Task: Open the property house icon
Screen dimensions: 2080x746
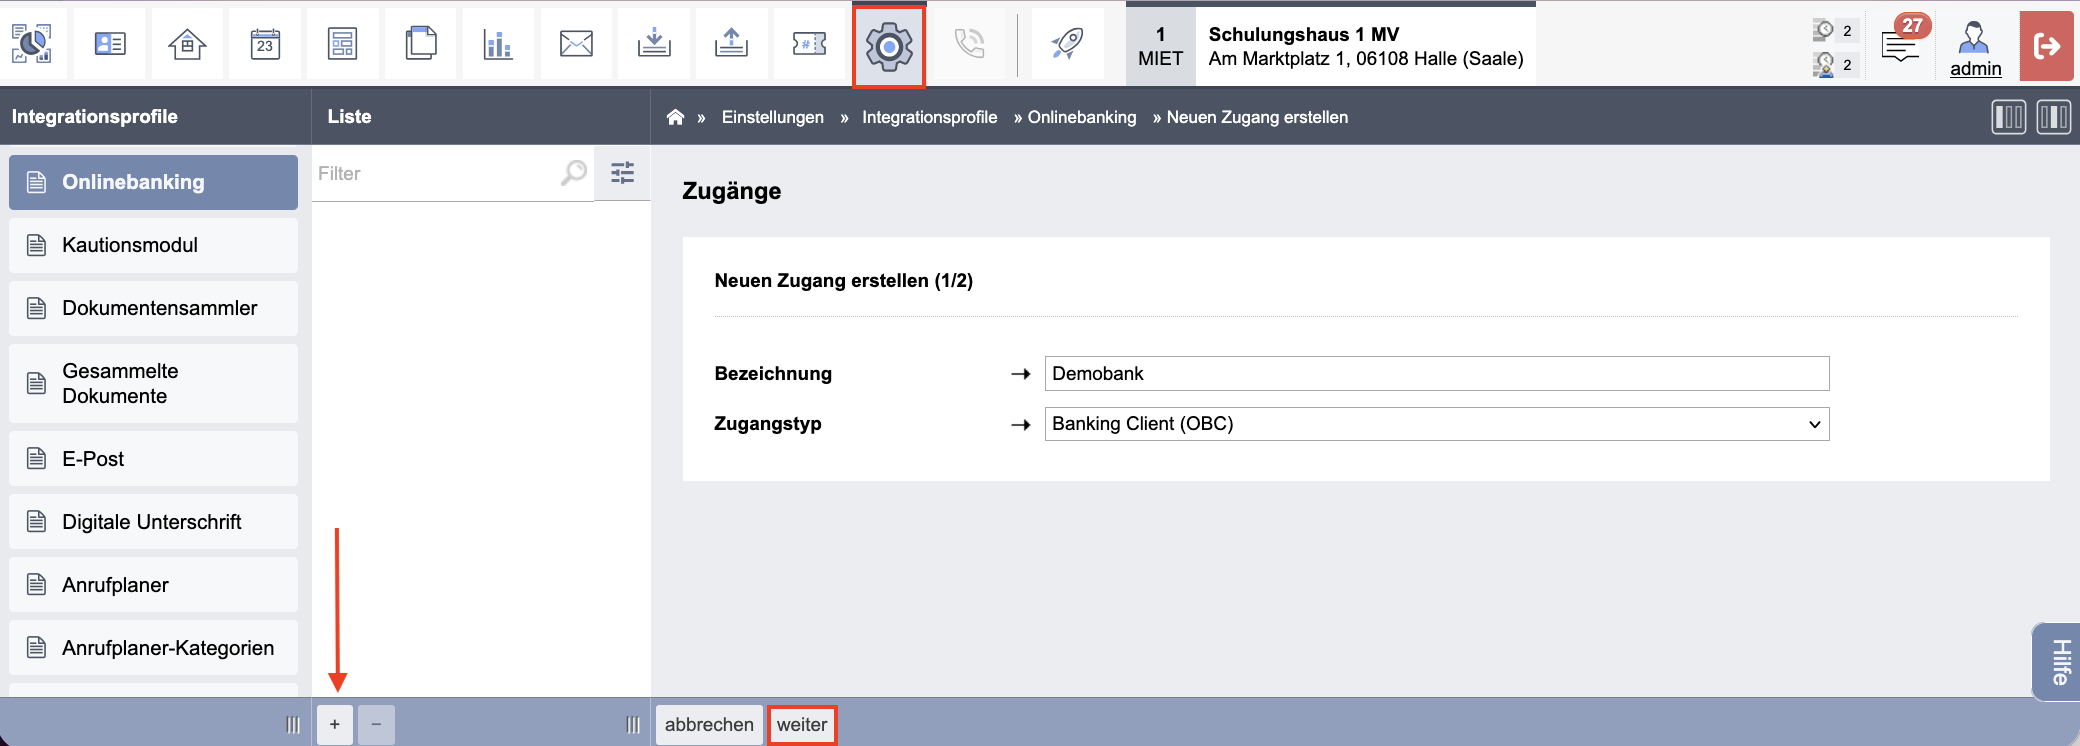Action: [187, 44]
